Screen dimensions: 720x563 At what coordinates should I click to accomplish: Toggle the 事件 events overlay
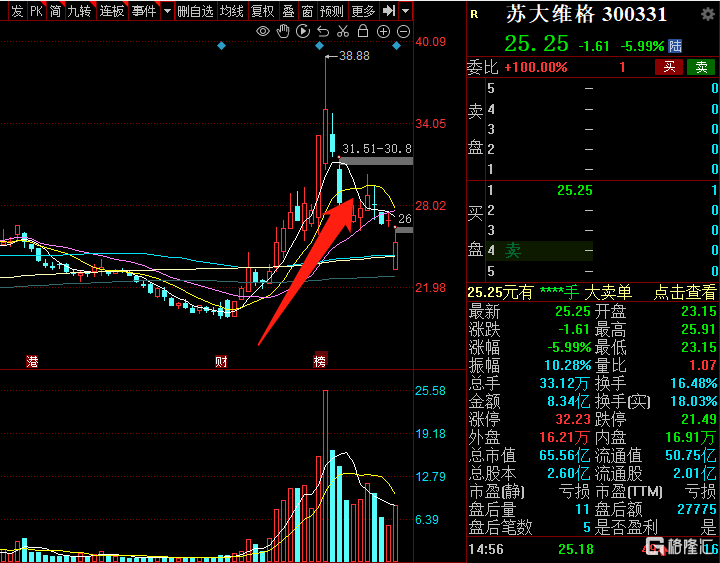[x=144, y=11]
